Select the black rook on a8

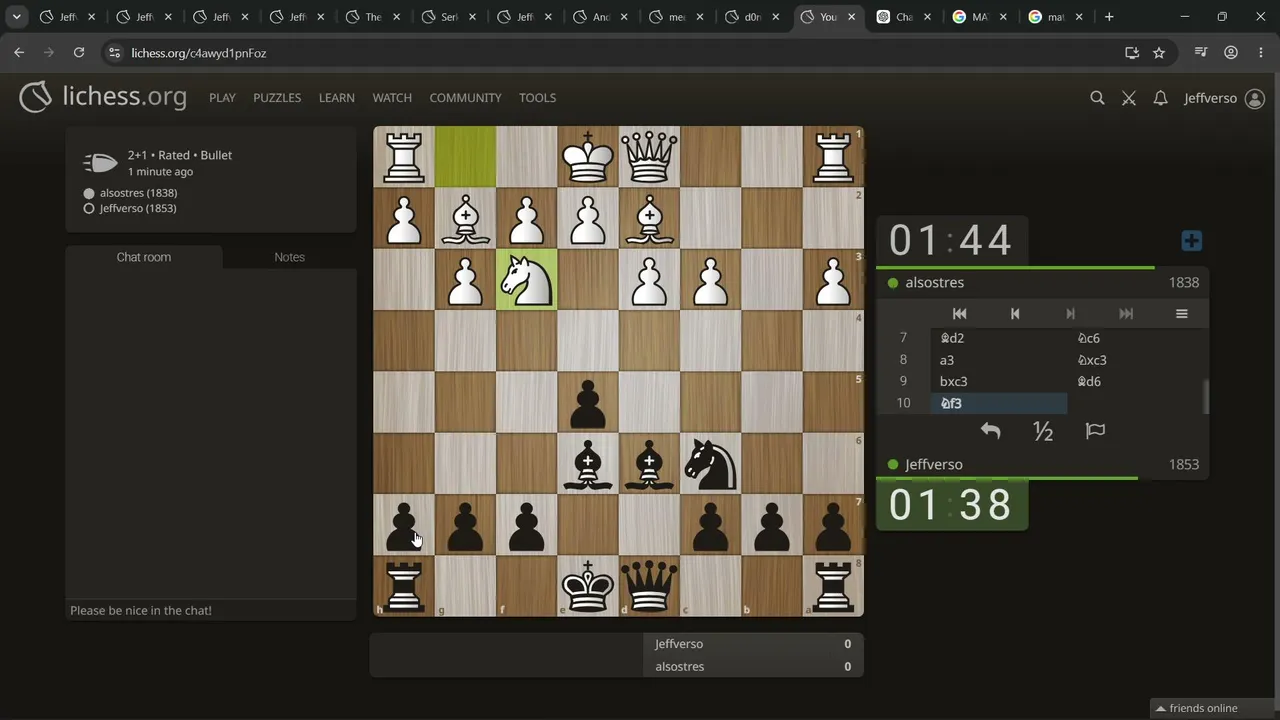tap(833, 586)
